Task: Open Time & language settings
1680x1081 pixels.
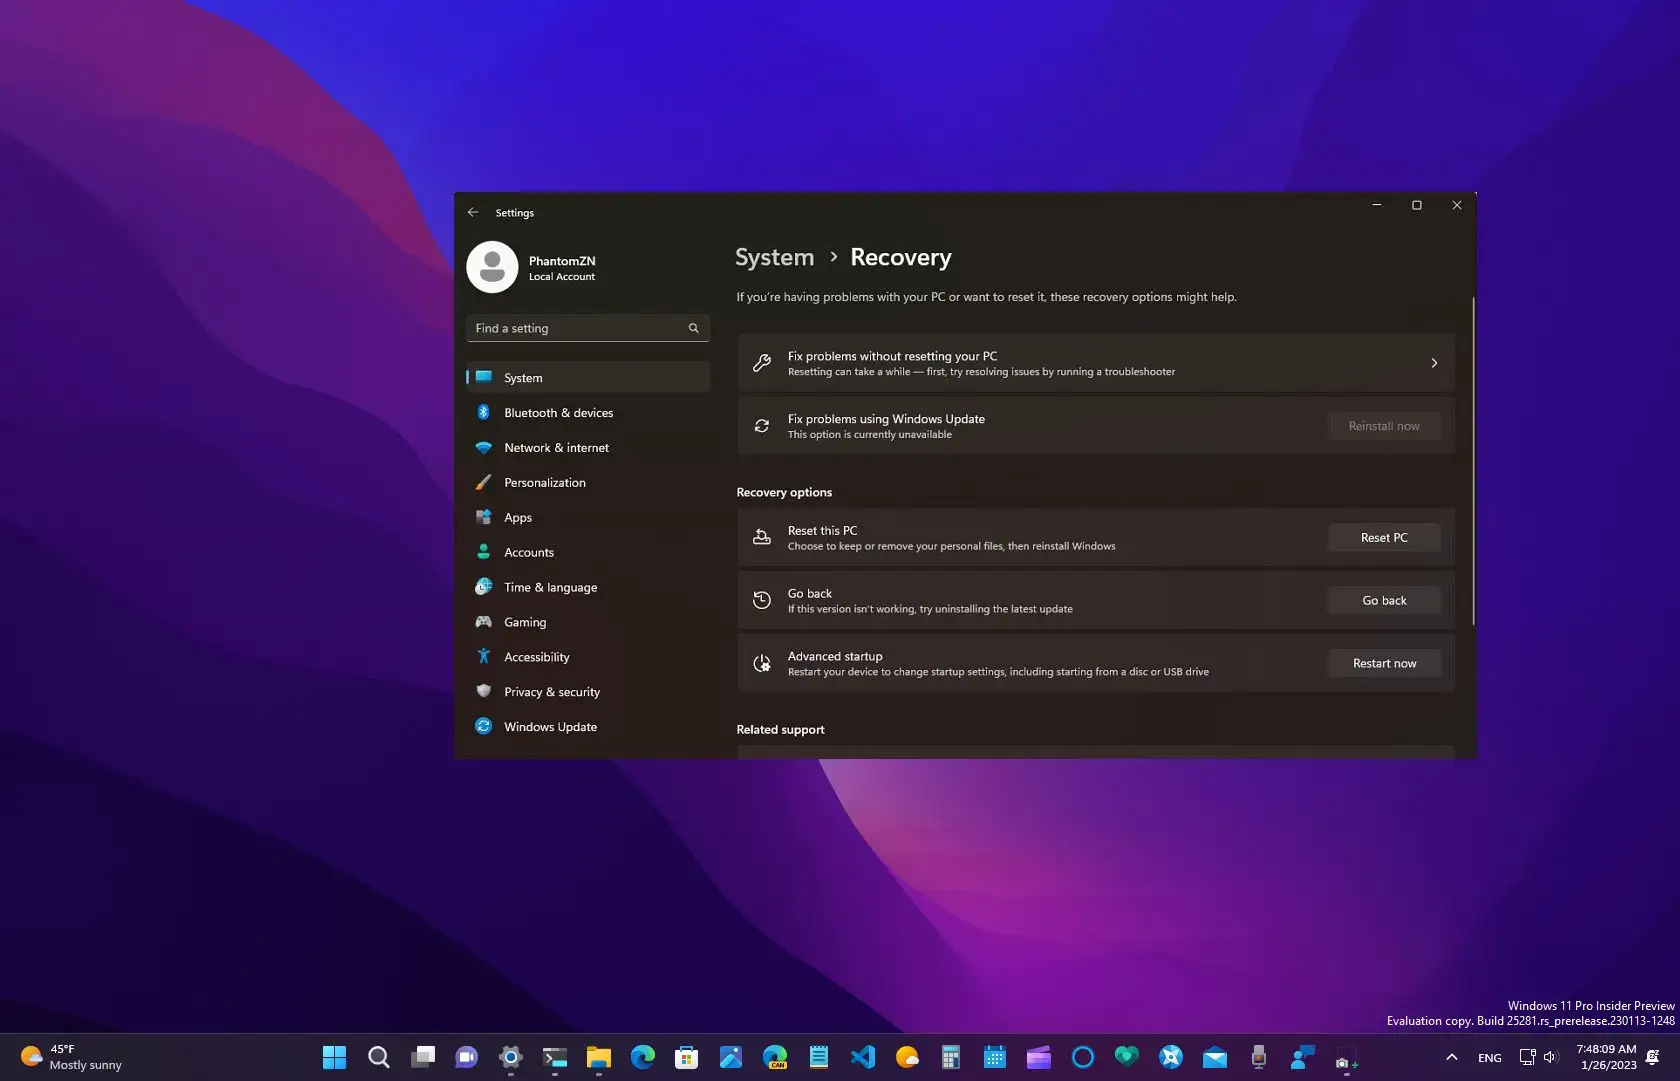Action: (x=588, y=587)
